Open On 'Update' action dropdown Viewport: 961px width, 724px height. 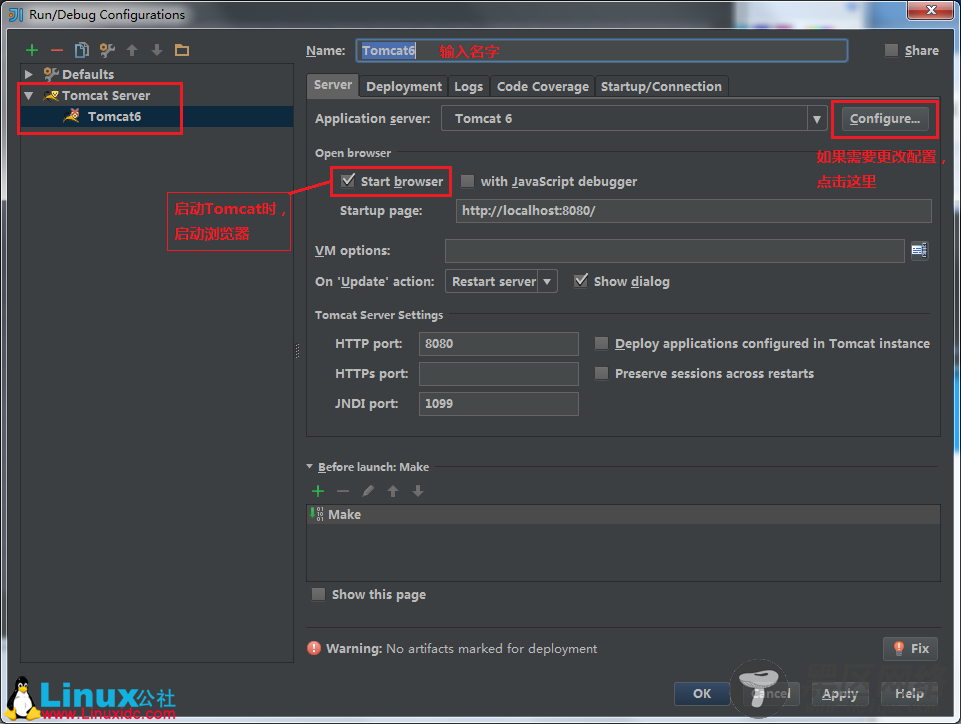point(547,281)
